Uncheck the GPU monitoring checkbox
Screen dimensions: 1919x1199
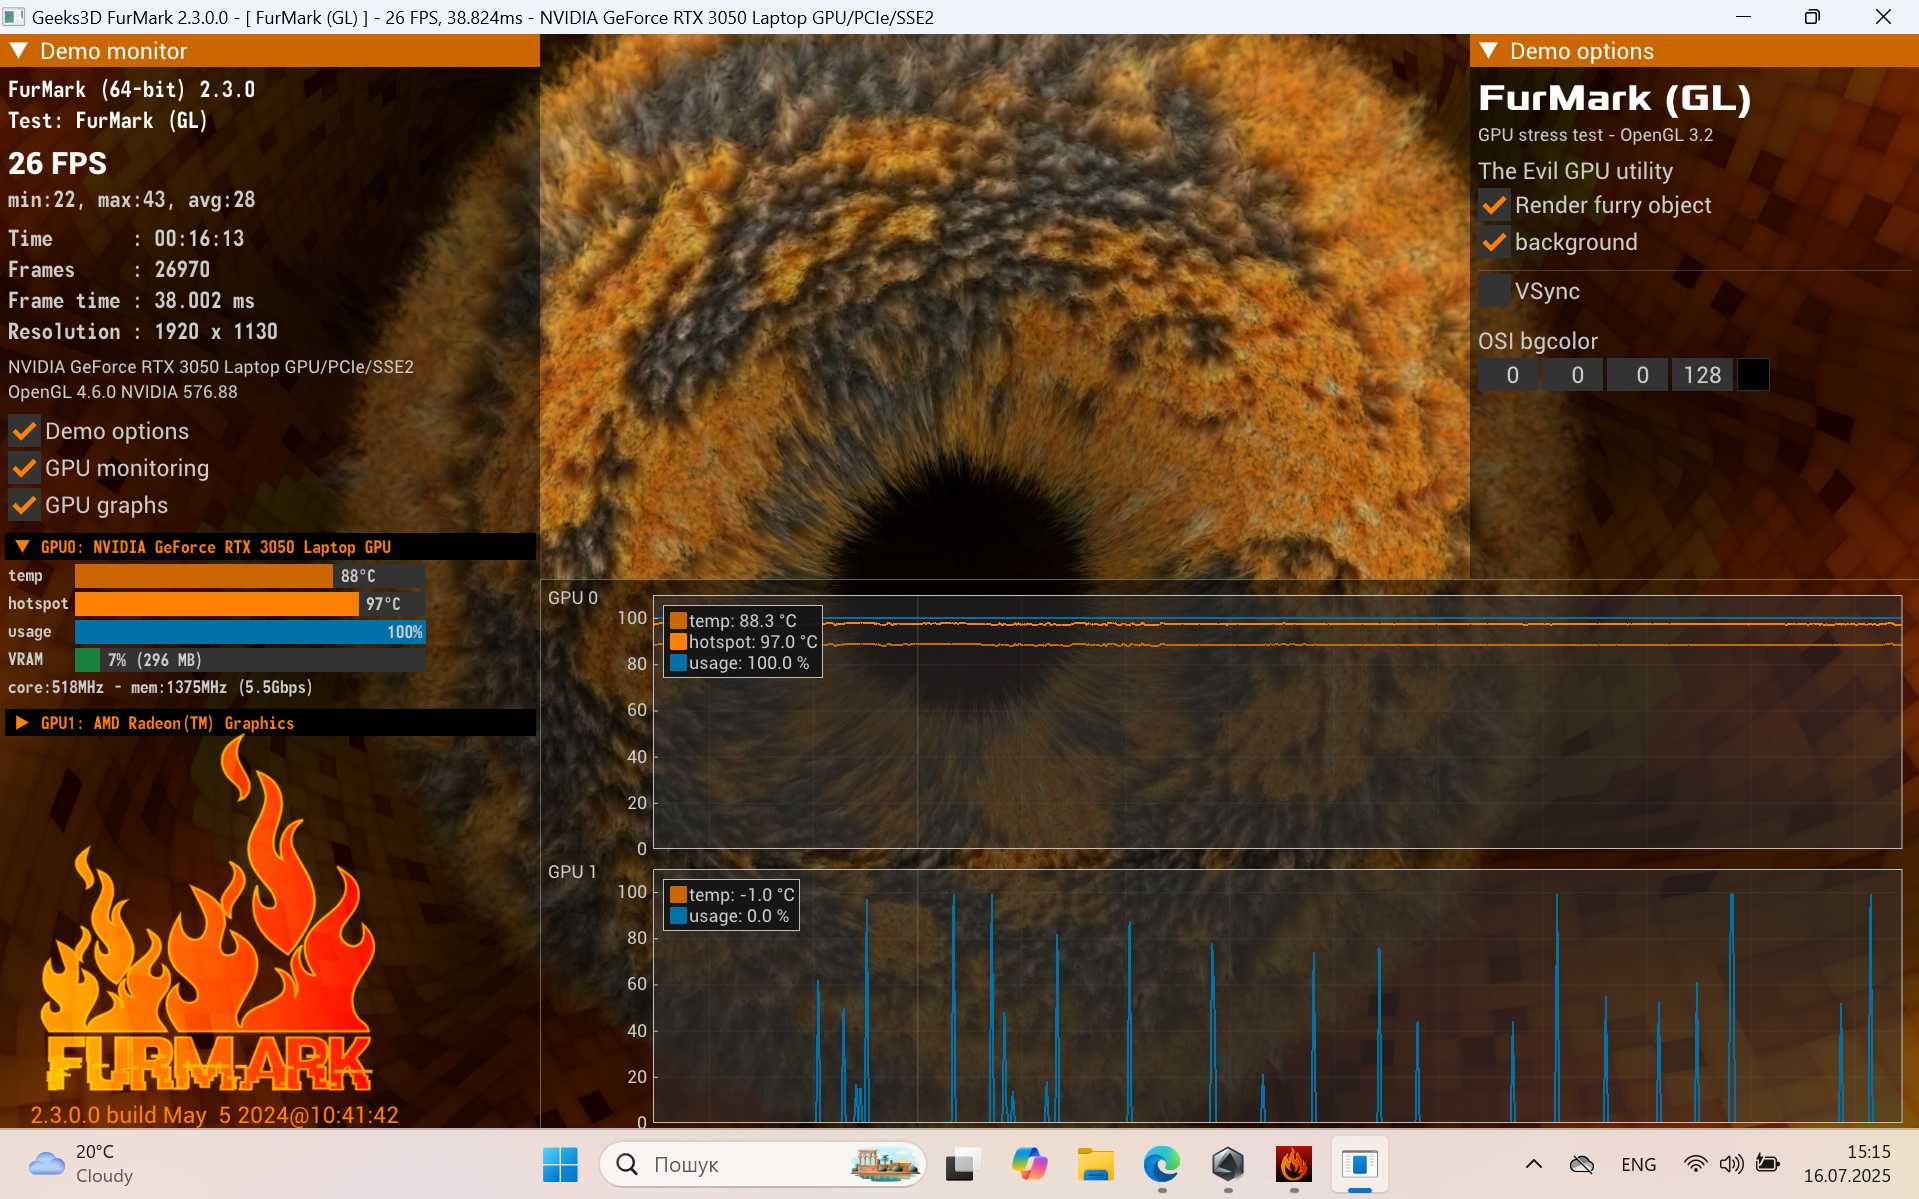(24, 468)
